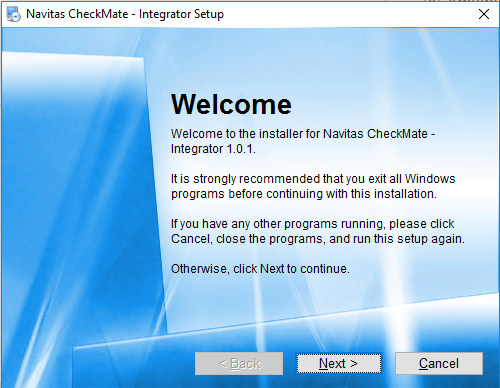Click the word 'CheckMate' in the welcome message
This screenshot has height=388, width=500.
(397, 134)
